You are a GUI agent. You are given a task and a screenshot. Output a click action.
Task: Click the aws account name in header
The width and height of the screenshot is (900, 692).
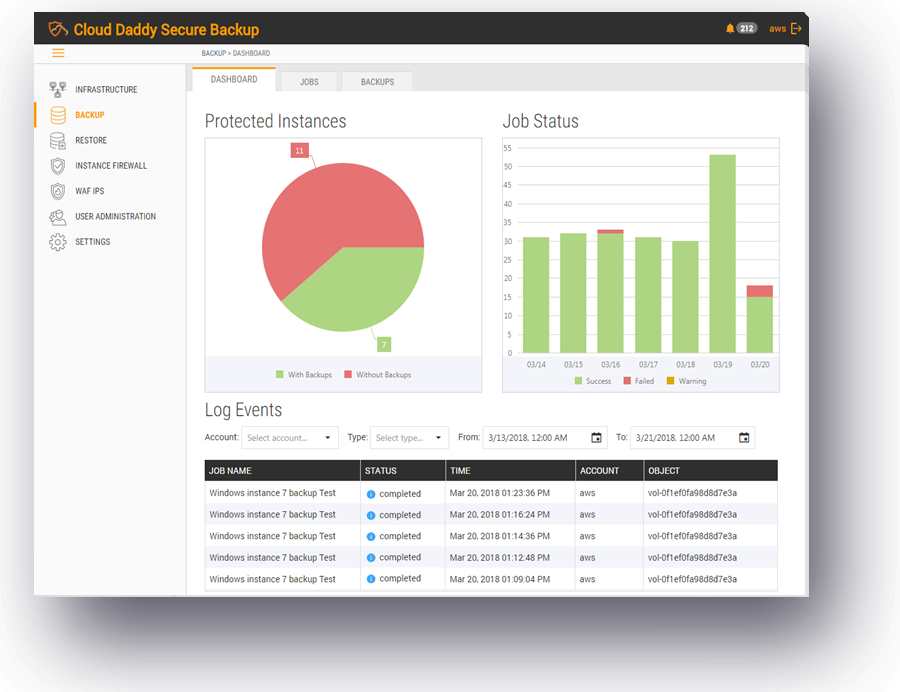(777, 29)
